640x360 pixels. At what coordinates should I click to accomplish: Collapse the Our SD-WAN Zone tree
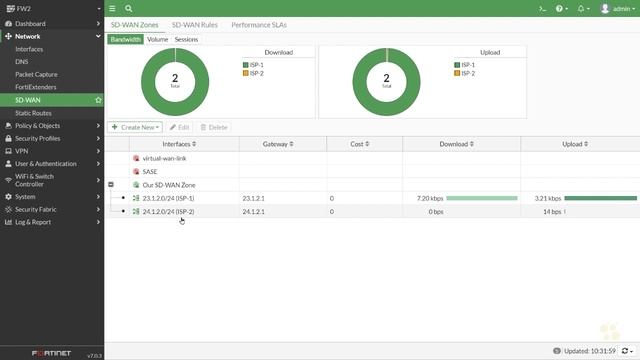(111, 184)
